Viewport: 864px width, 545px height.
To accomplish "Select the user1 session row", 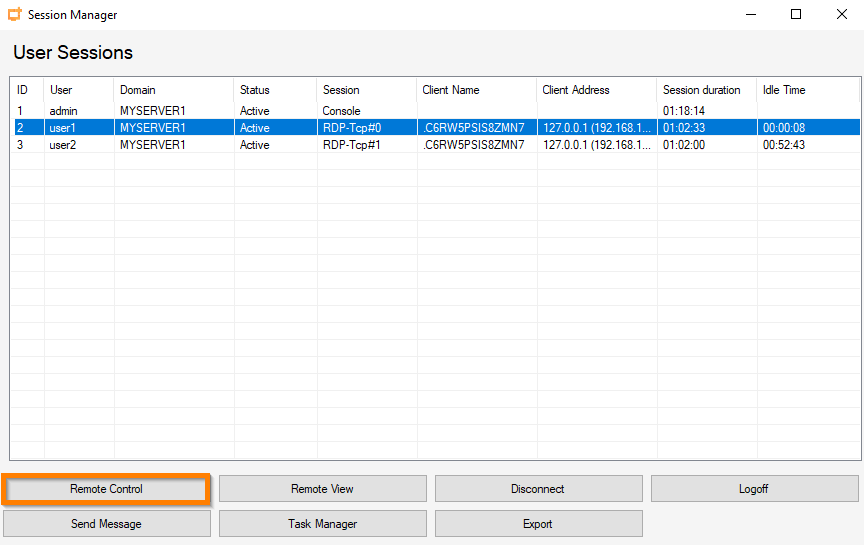I will [x=200, y=128].
